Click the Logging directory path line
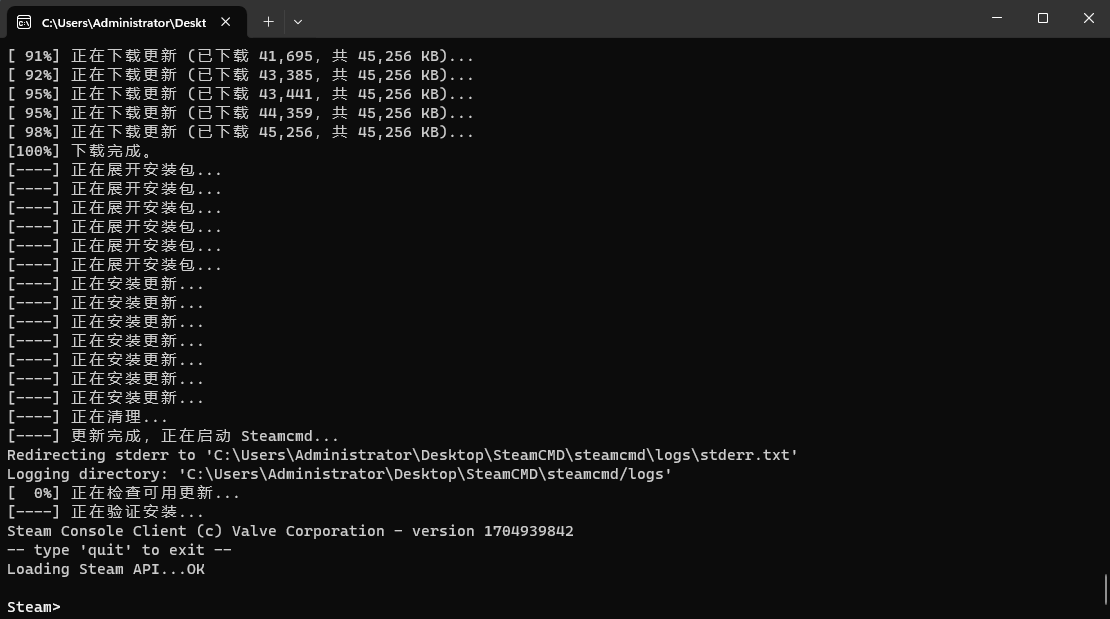This screenshot has width=1110, height=619. 340,474
